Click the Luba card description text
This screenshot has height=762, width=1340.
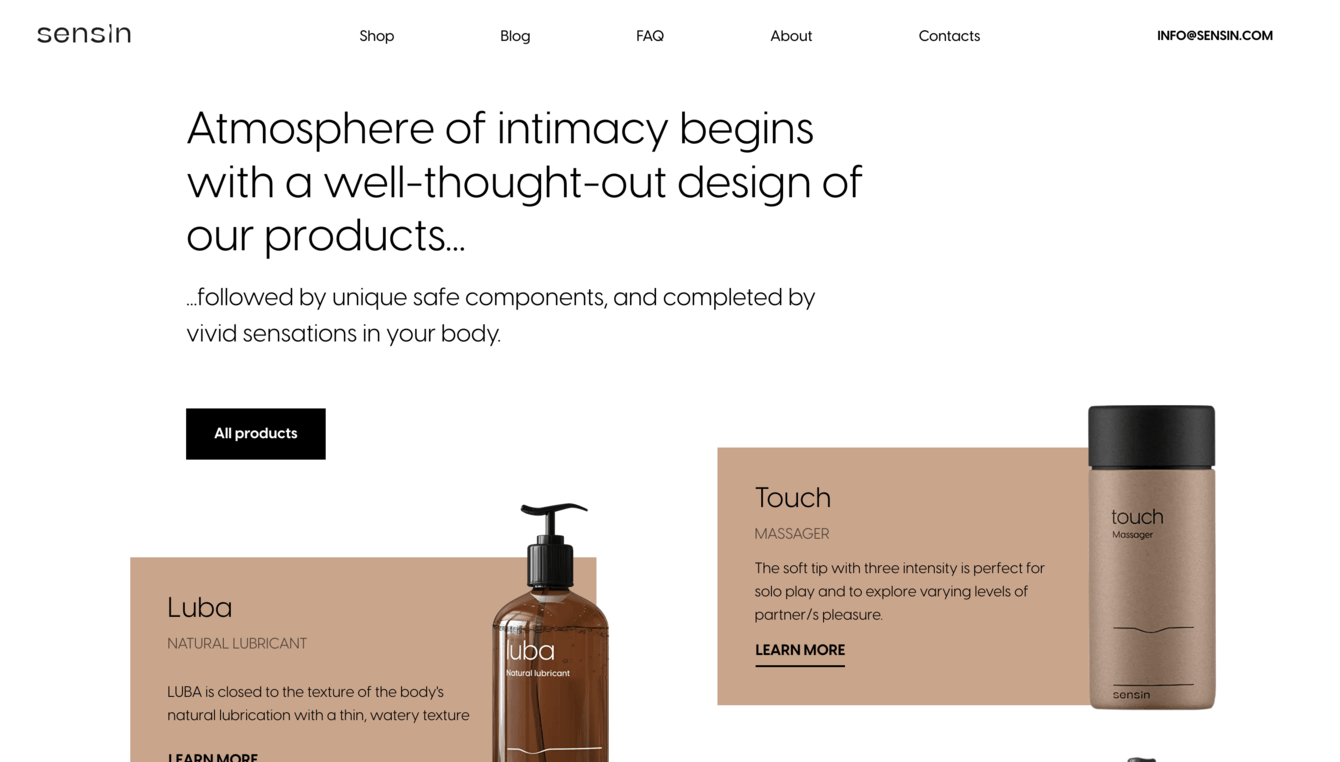(318, 703)
